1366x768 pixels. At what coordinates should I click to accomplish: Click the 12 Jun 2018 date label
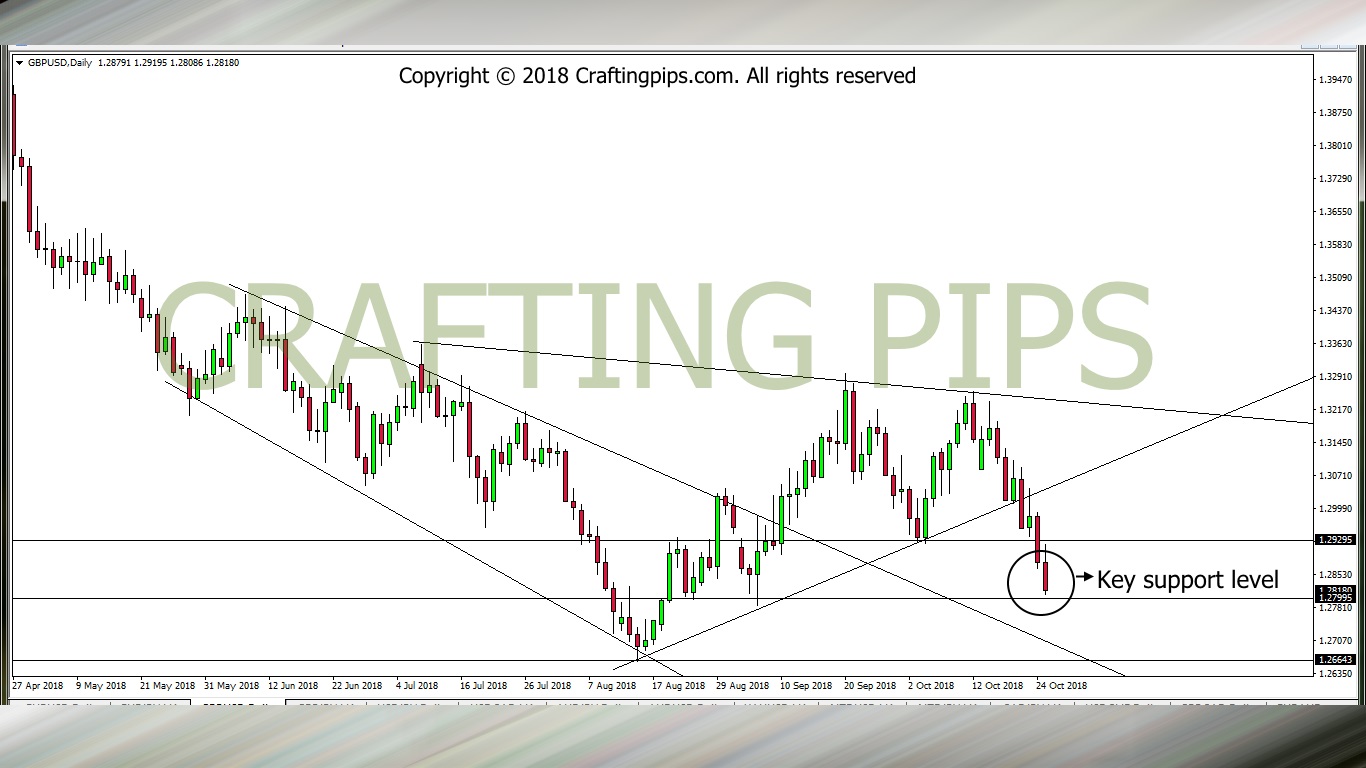[292, 686]
